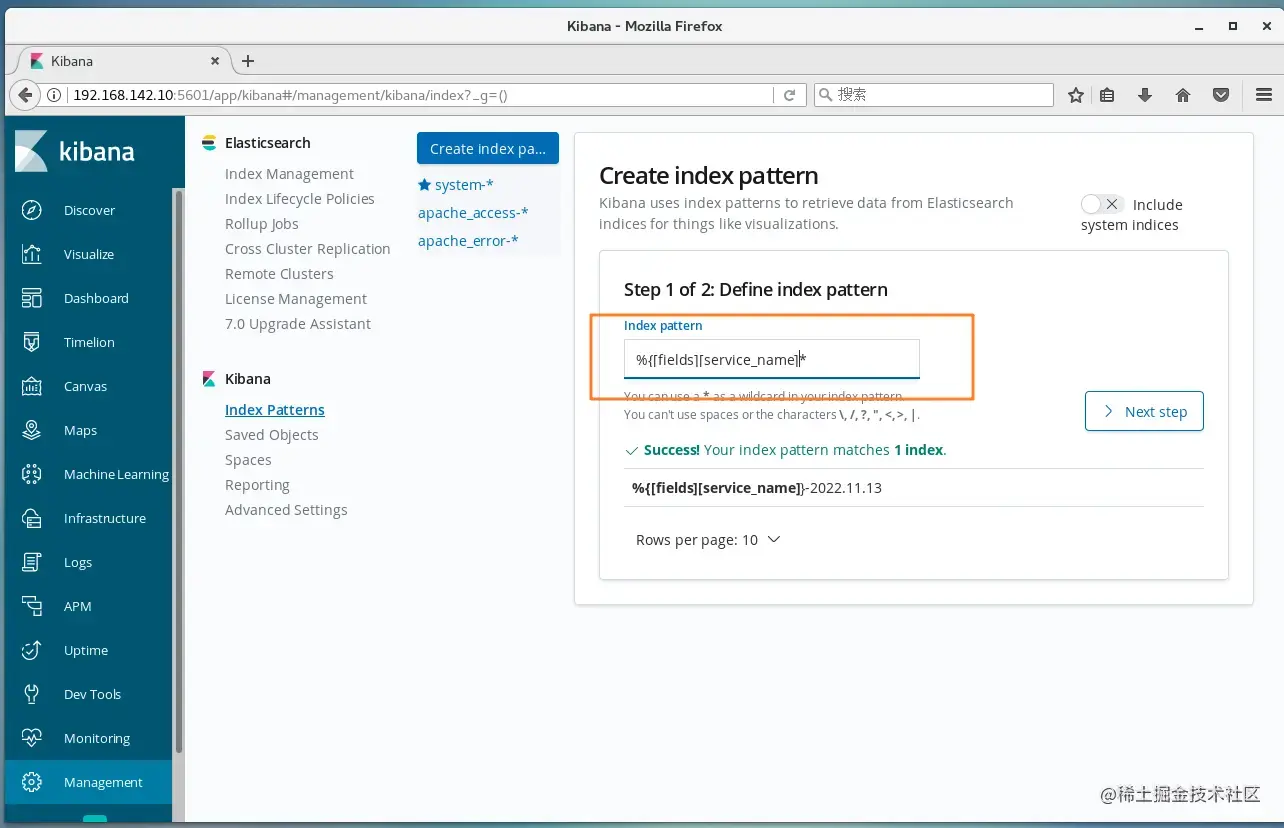
Task: Focus the Firefox URL address bar
Action: pos(420,95)
